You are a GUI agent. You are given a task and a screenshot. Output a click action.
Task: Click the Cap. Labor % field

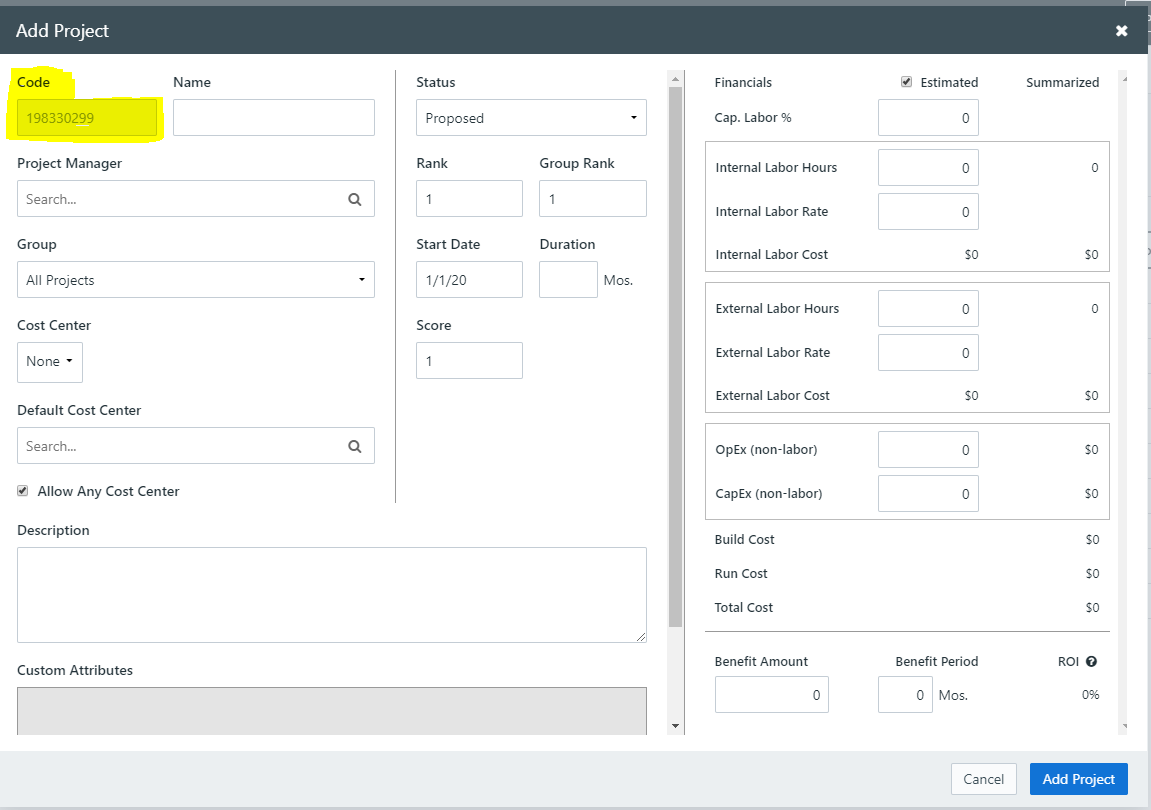pos(928,117)
